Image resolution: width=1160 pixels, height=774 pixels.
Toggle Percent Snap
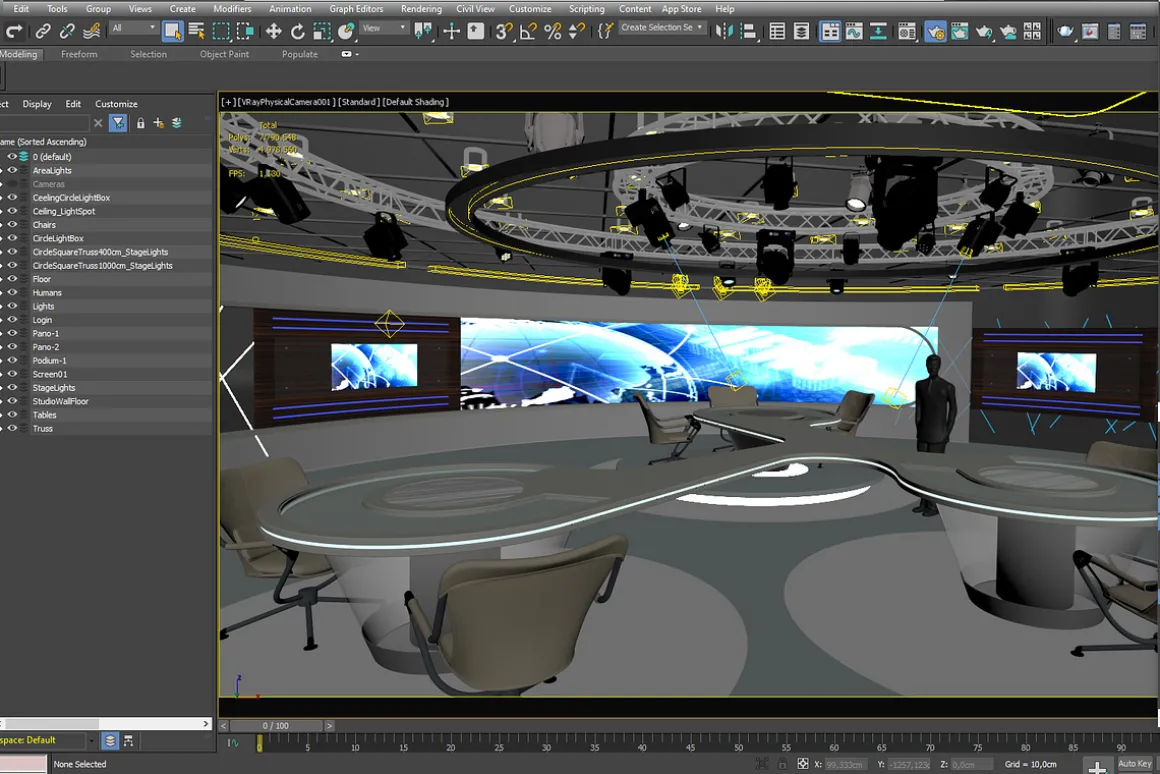click(553, 31)
